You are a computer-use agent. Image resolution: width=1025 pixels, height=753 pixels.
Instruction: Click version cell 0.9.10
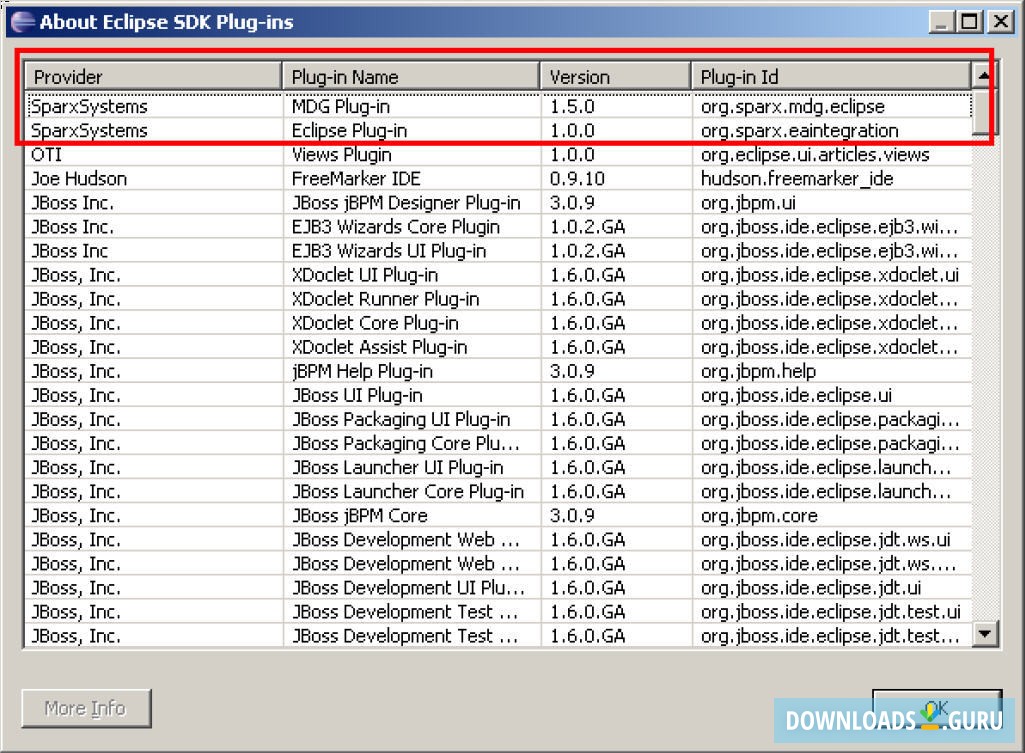click(x=577, y=178)
